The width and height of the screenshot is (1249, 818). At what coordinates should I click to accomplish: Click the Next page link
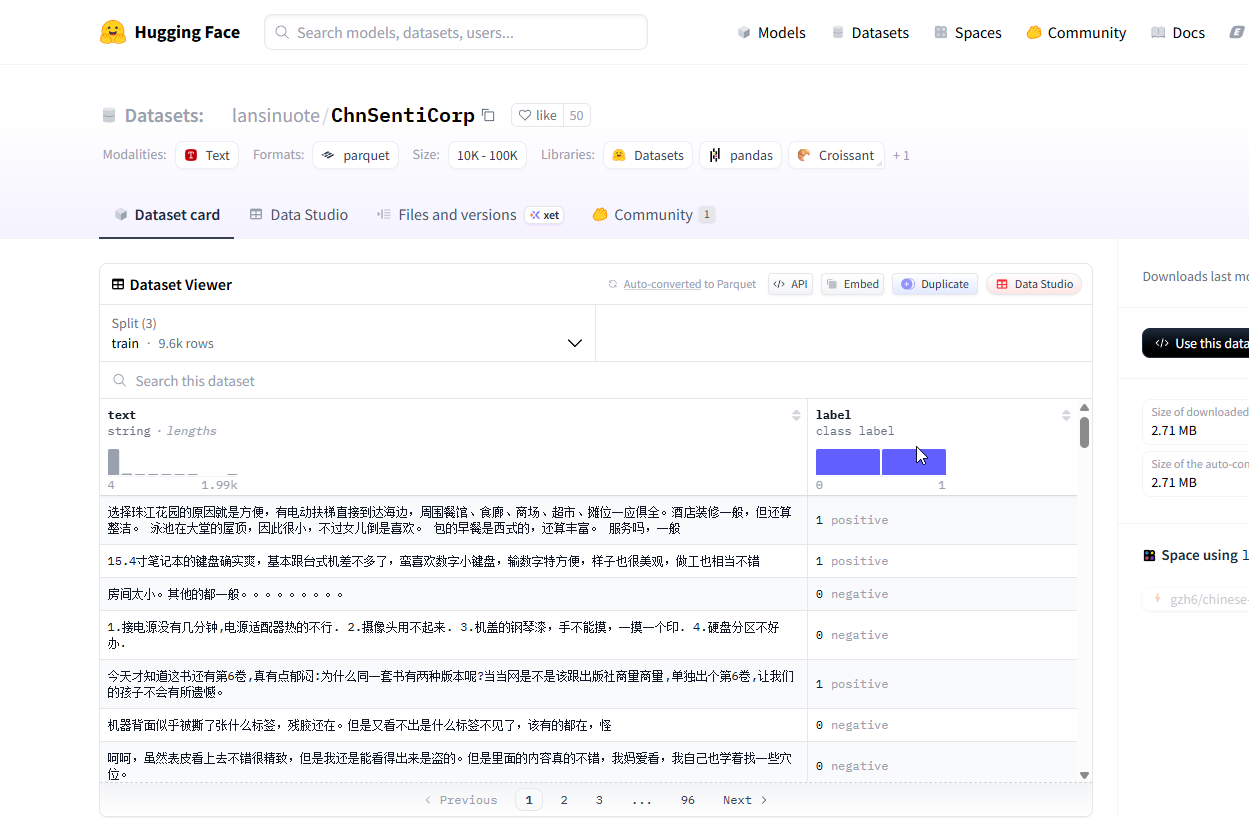point(746,800)
